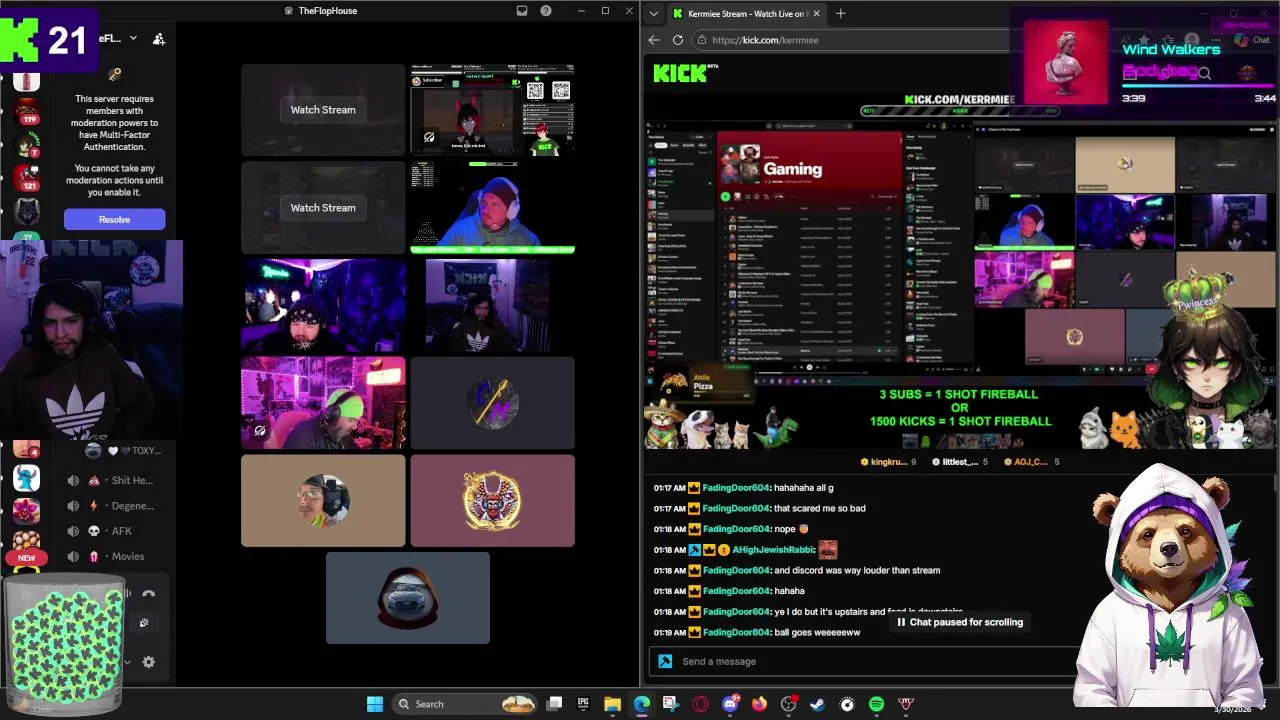Screen dimensions: 1280x720
Task: Open Steam from the taskbar
Action: [818, 704]
